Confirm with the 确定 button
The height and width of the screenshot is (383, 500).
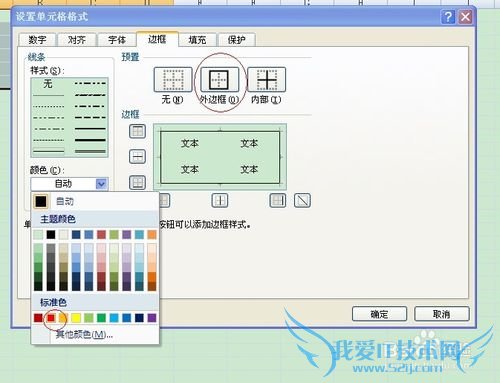(x=379, y=314)
